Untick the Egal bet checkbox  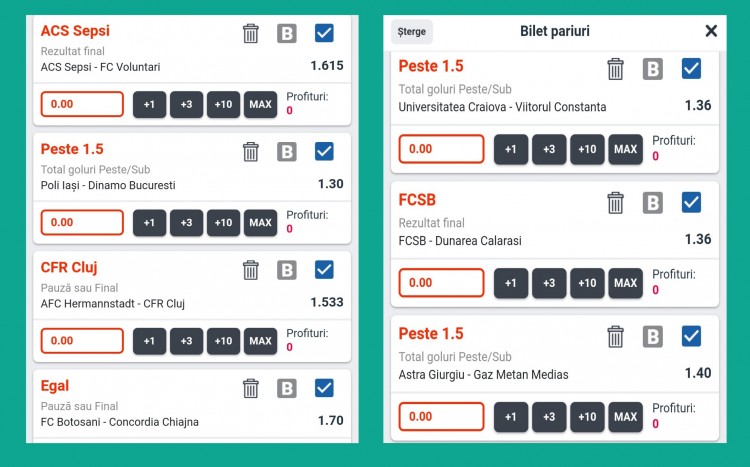coord(324,387)
